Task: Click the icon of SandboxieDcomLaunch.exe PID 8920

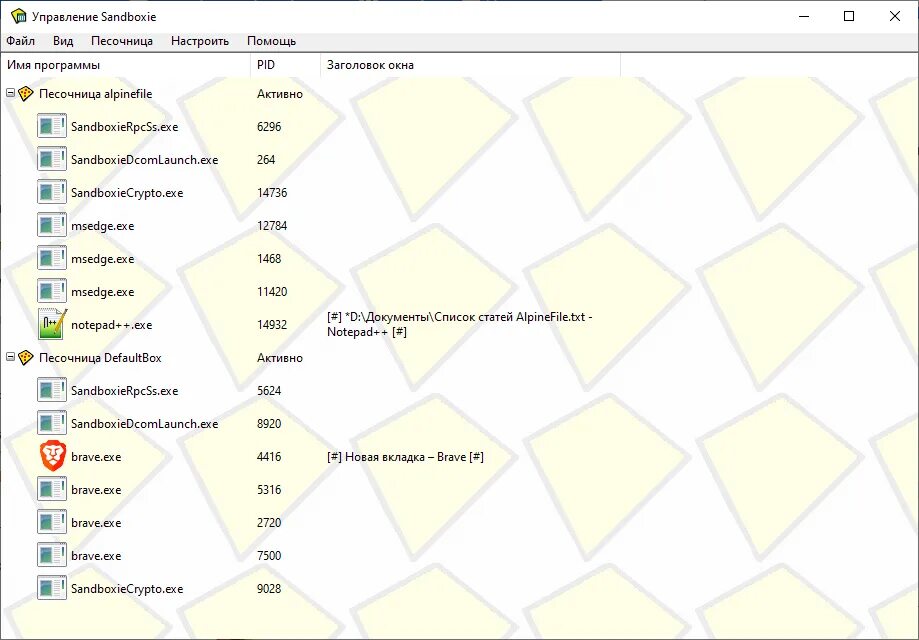Action: tap(52, 423)
